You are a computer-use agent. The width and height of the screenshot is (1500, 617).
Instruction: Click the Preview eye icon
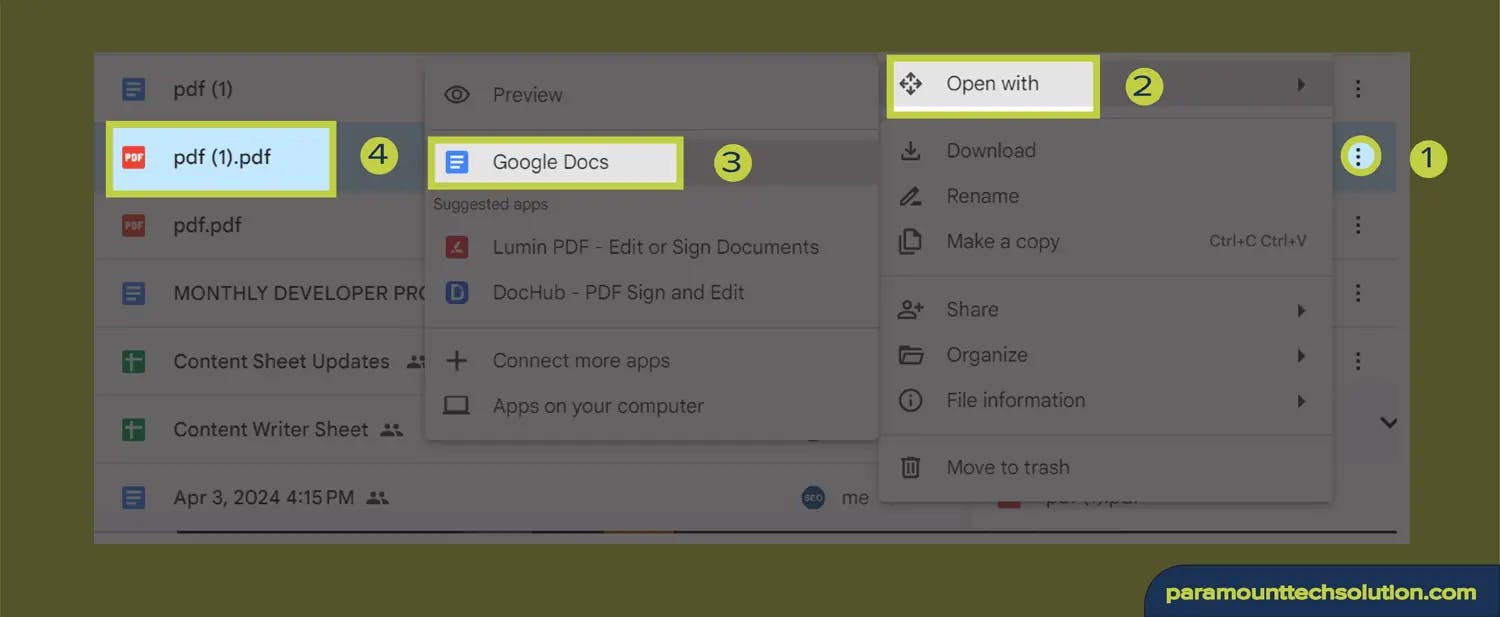point(457,95)
